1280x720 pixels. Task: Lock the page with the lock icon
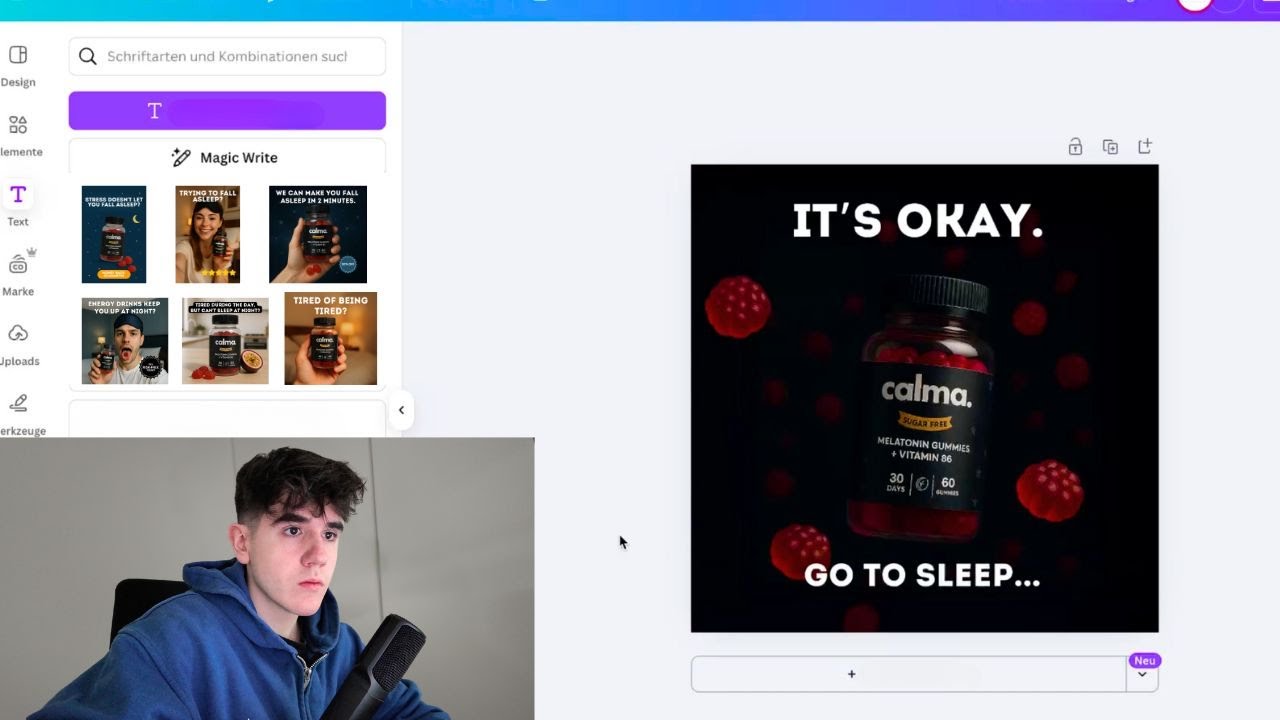(1075, 147)
